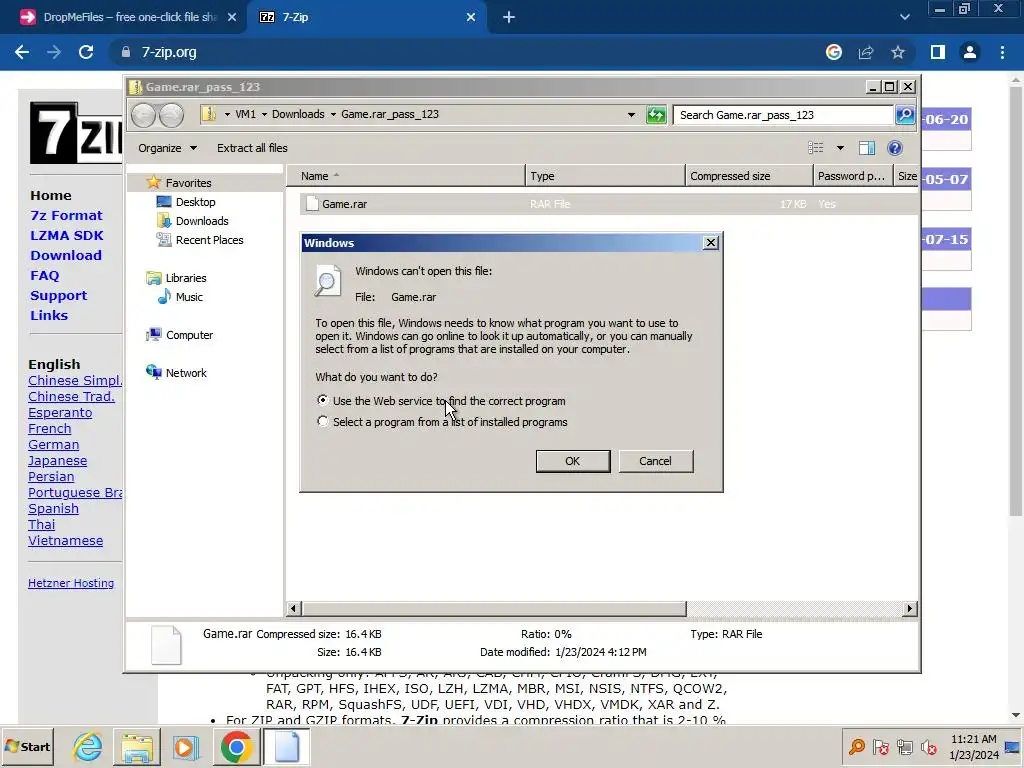1024x768 pixels.
Task: Open Downloads in Favorites
Action: tap(202, 221)
